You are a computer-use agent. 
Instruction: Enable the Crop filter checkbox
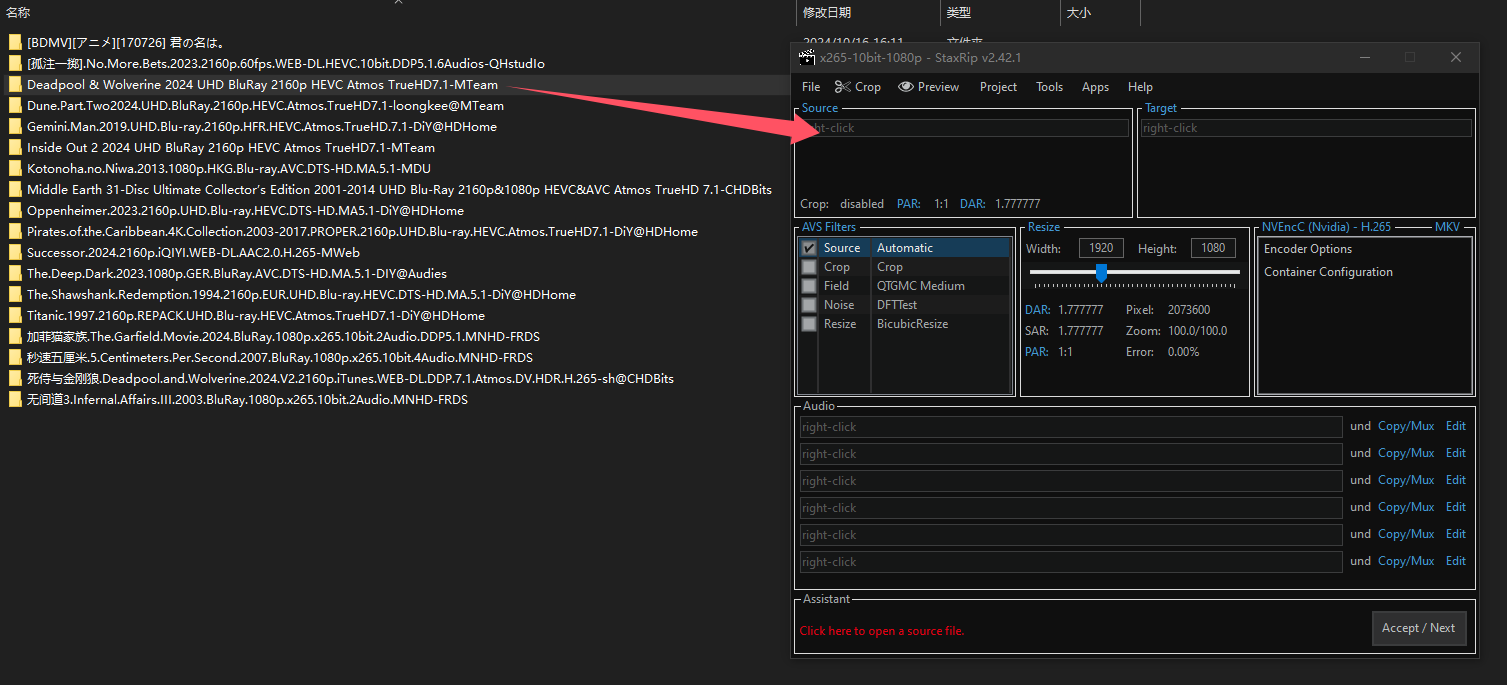click(x=809, y=267)
